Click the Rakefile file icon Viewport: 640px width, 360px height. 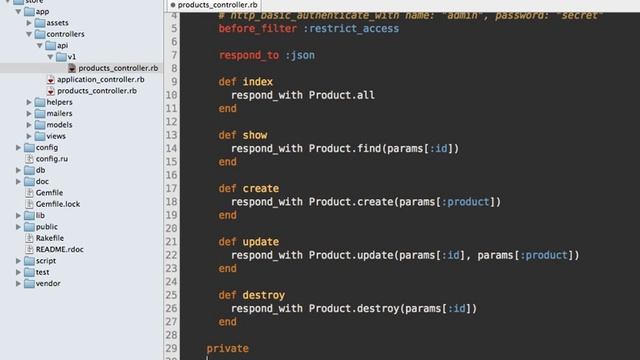(x=29, y=238)
